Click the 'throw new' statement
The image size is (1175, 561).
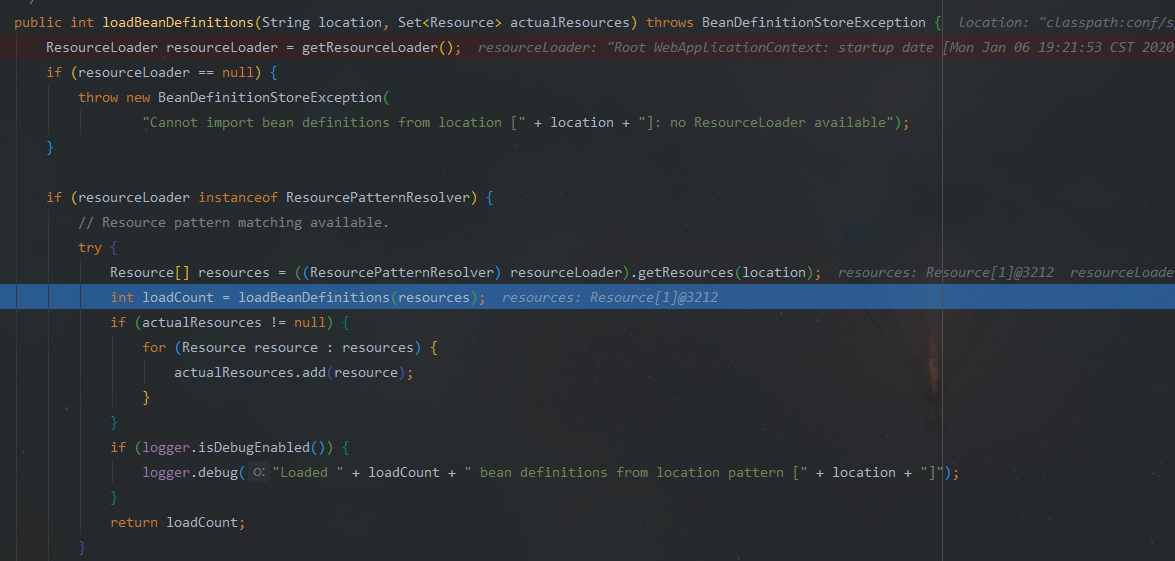coord(114,97)
